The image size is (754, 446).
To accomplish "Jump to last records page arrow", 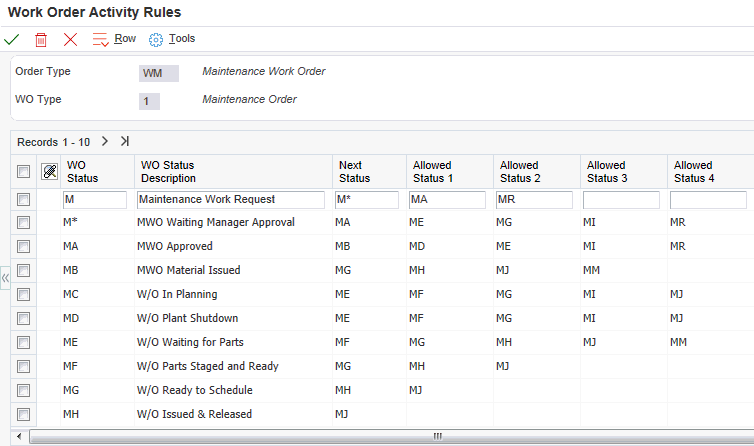I will (125, 141).
